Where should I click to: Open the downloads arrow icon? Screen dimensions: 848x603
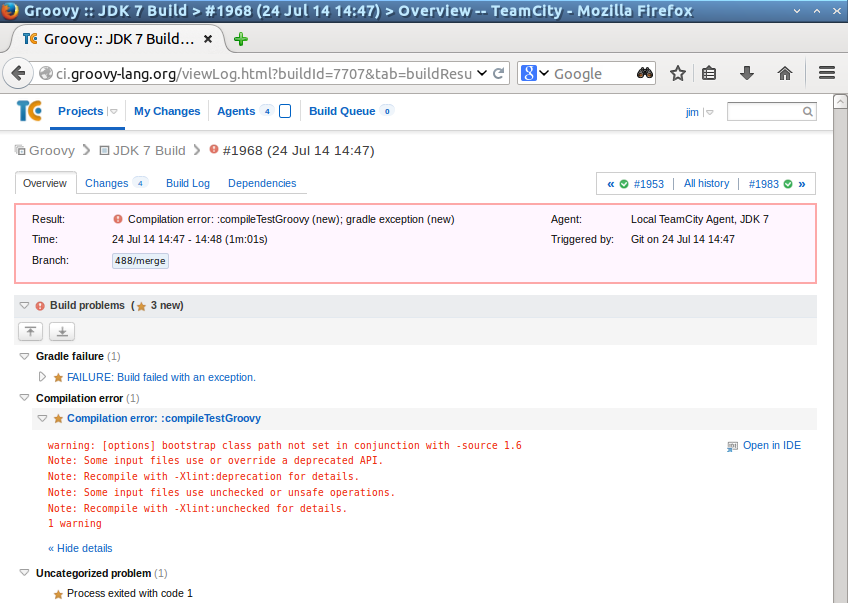click(x=747, y=73)
